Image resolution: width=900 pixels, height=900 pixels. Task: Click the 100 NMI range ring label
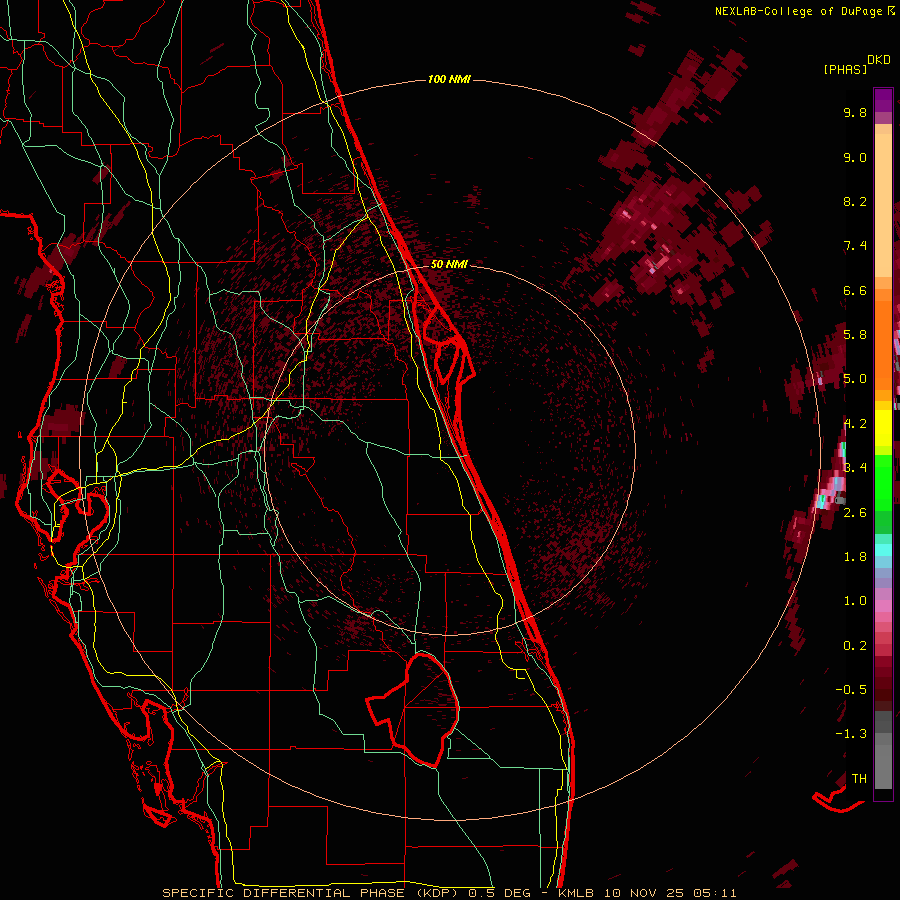(449, 79)
